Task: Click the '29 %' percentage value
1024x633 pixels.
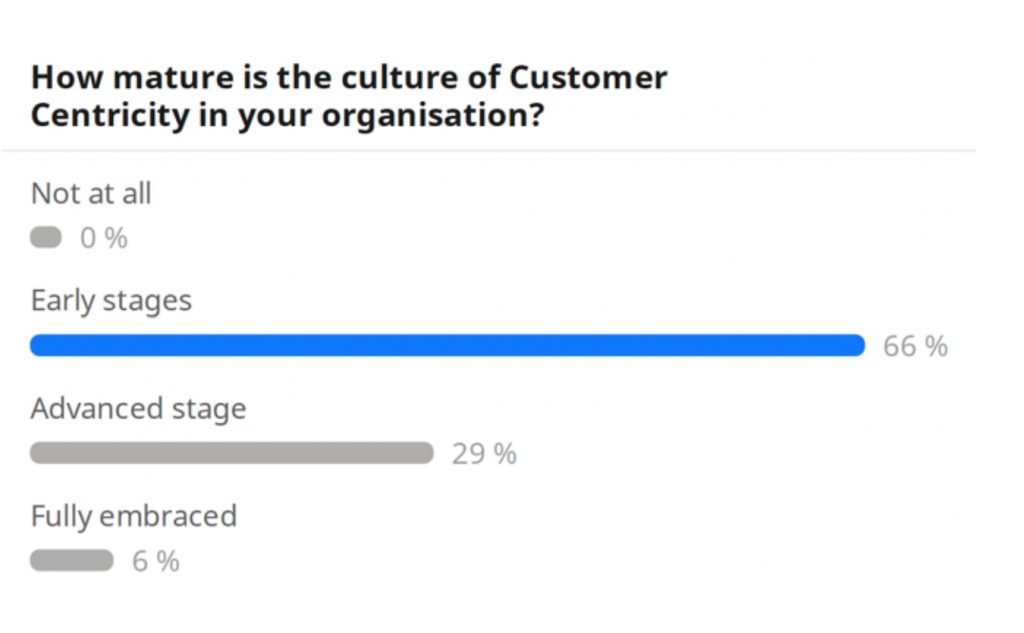Action: (x=484, y=454)
